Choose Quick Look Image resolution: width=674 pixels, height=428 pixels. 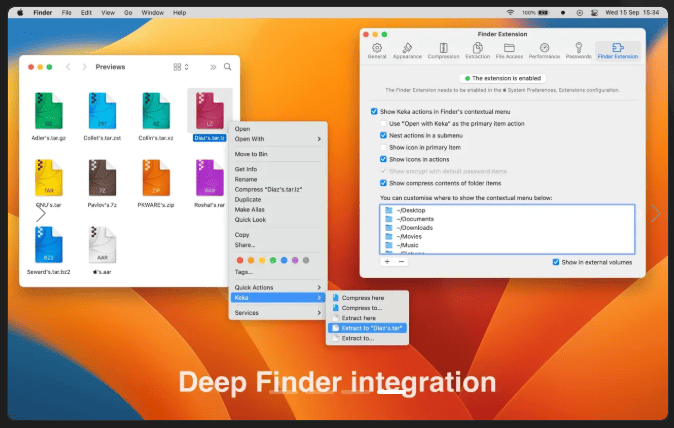coord(278,220)
